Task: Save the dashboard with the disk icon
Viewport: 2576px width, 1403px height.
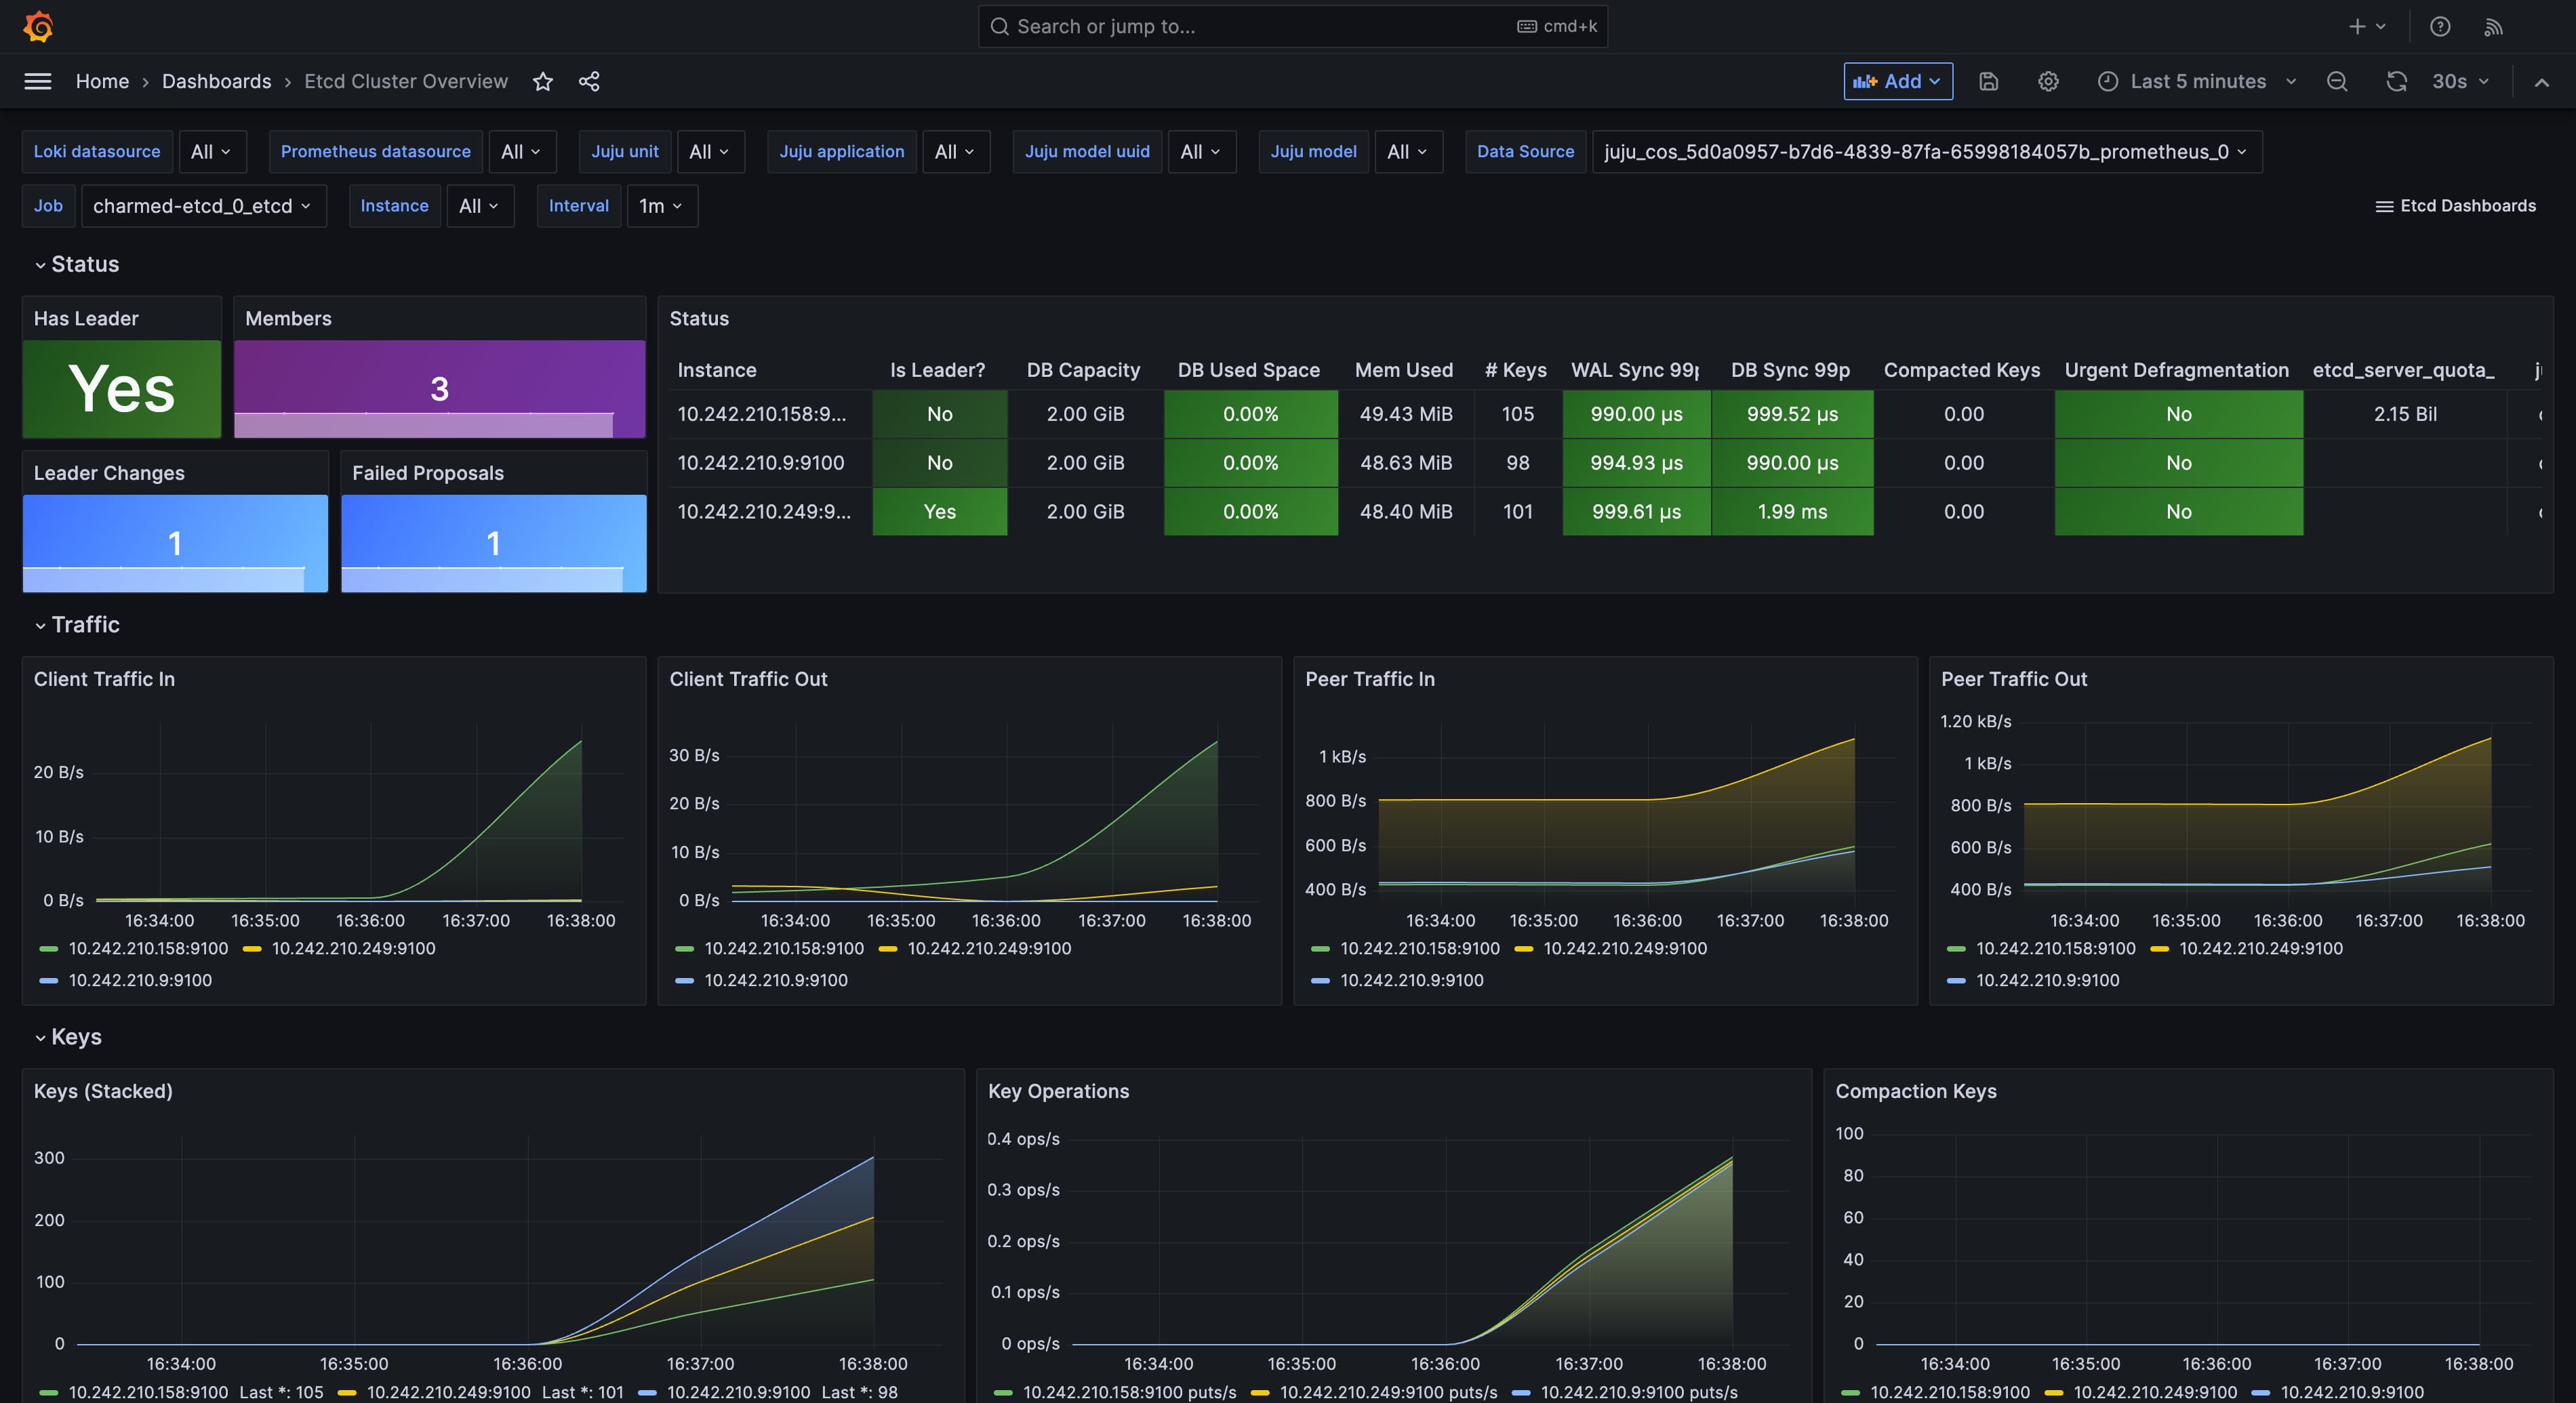Action: coord(1989,81)
